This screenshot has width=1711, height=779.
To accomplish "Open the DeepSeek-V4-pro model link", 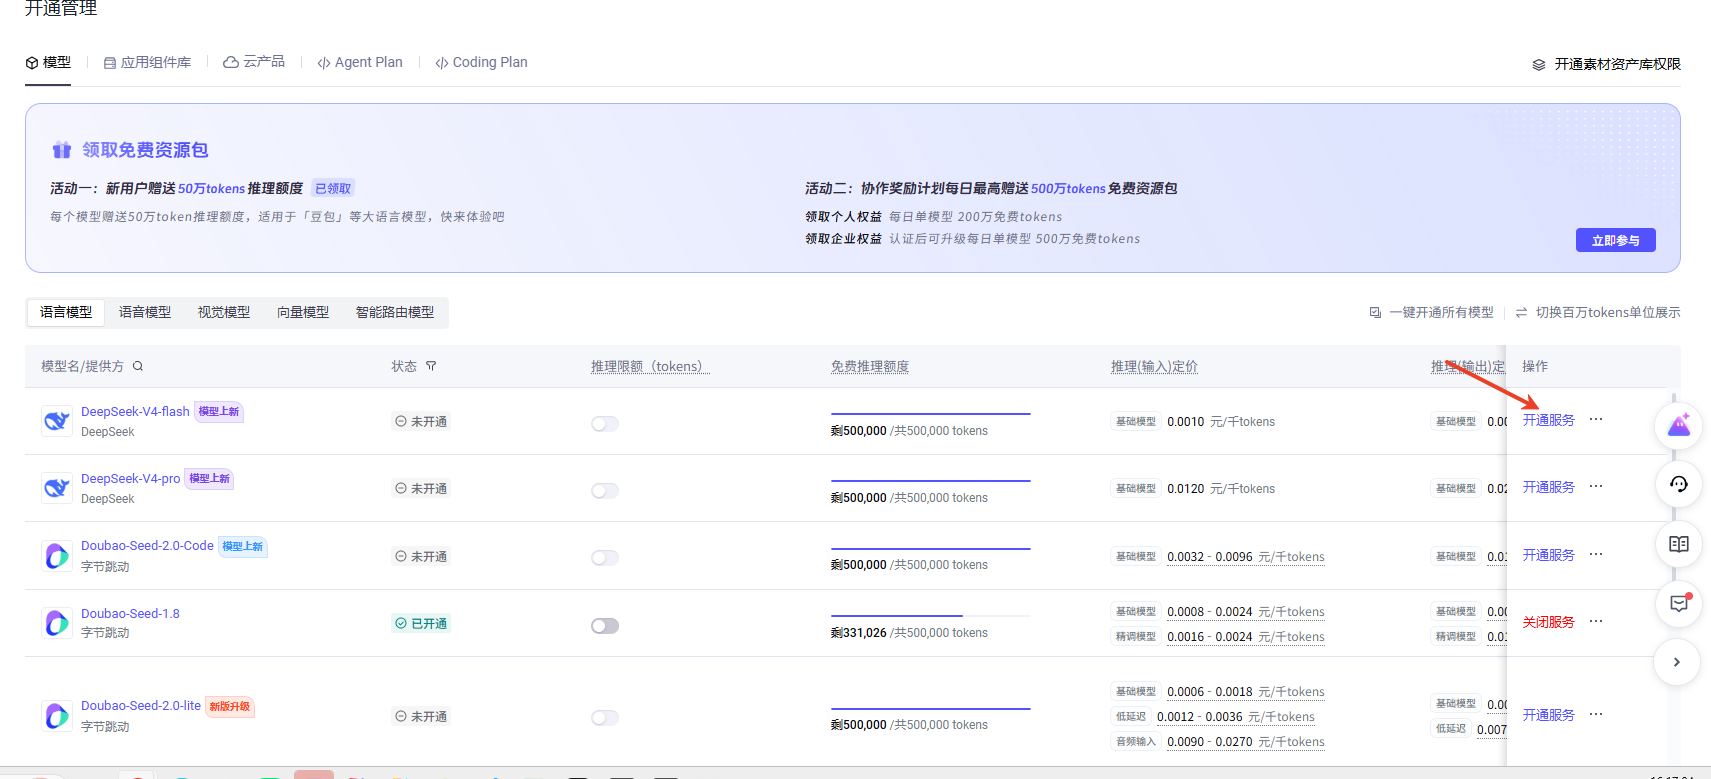I will (131, 478).
